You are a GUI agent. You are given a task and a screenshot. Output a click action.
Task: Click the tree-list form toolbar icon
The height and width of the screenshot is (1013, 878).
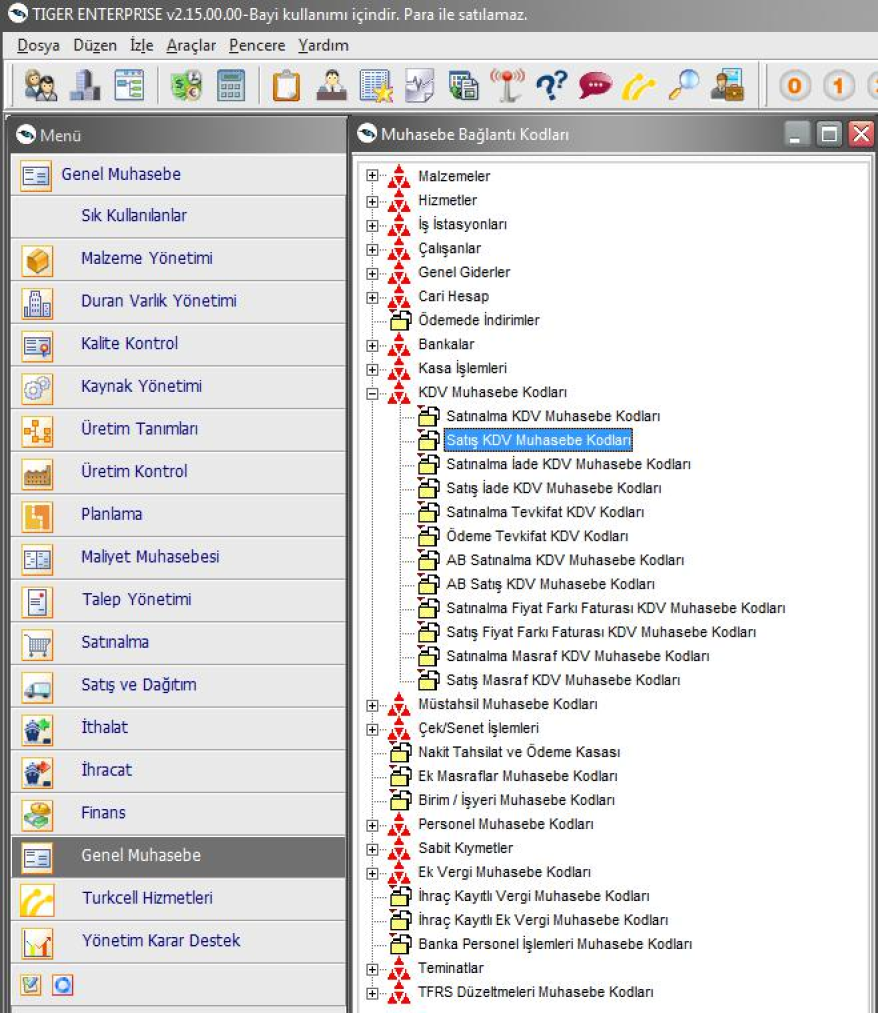coord(129,85)
